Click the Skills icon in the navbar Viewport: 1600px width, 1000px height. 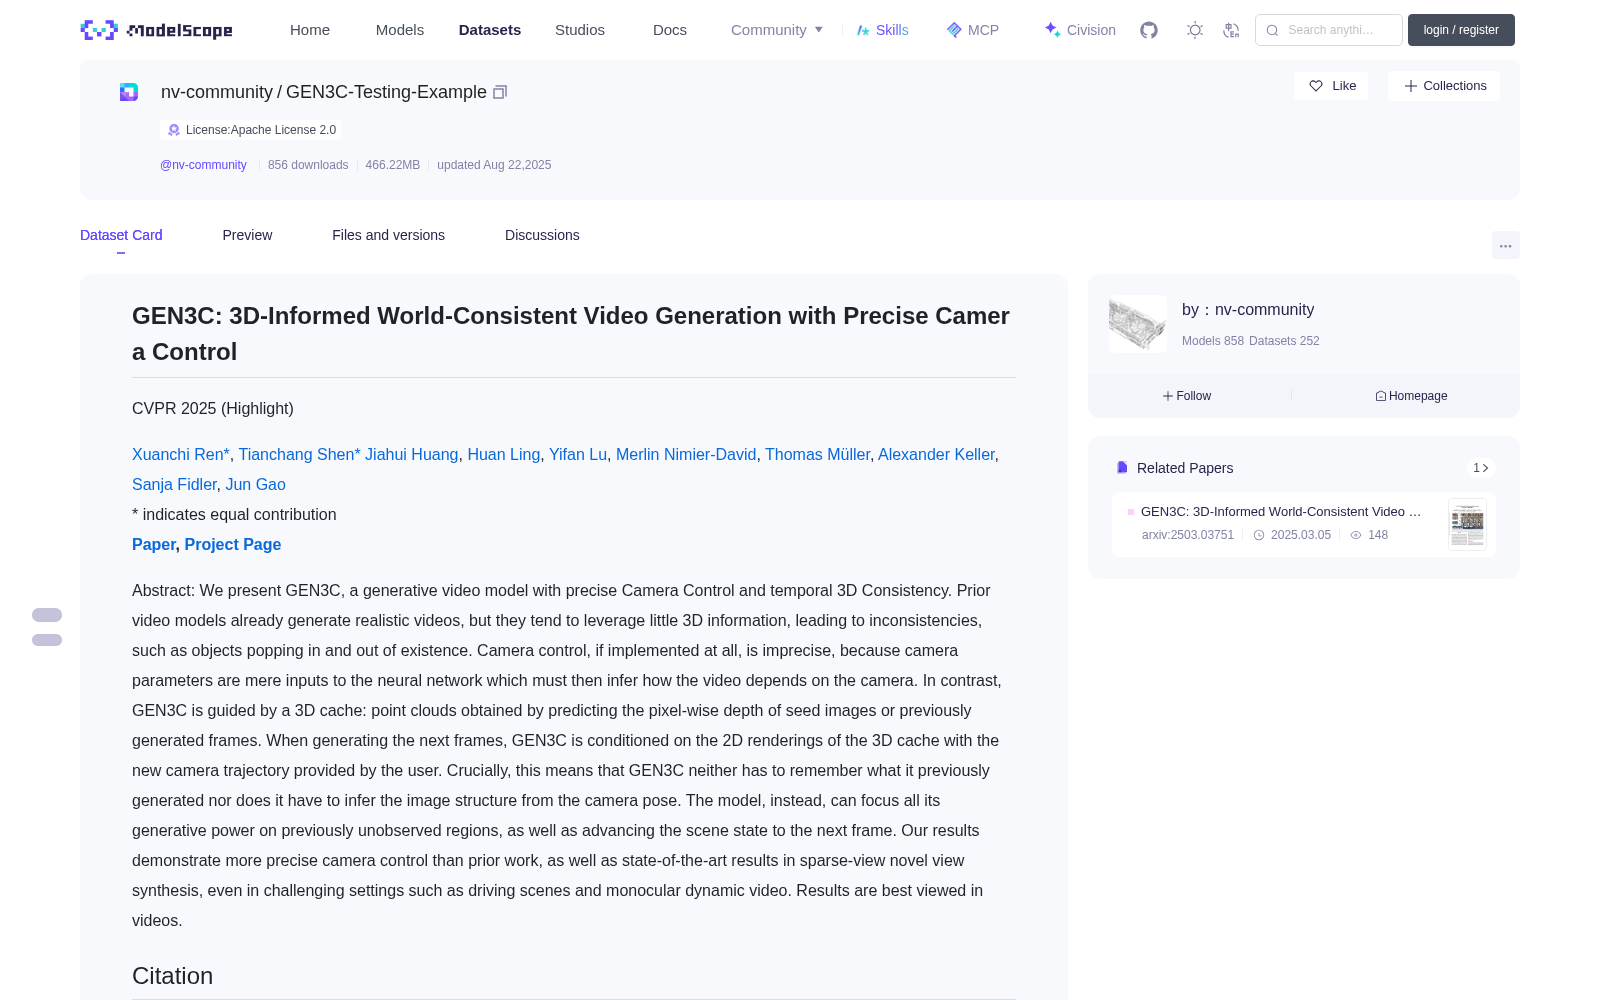(863, 30)
